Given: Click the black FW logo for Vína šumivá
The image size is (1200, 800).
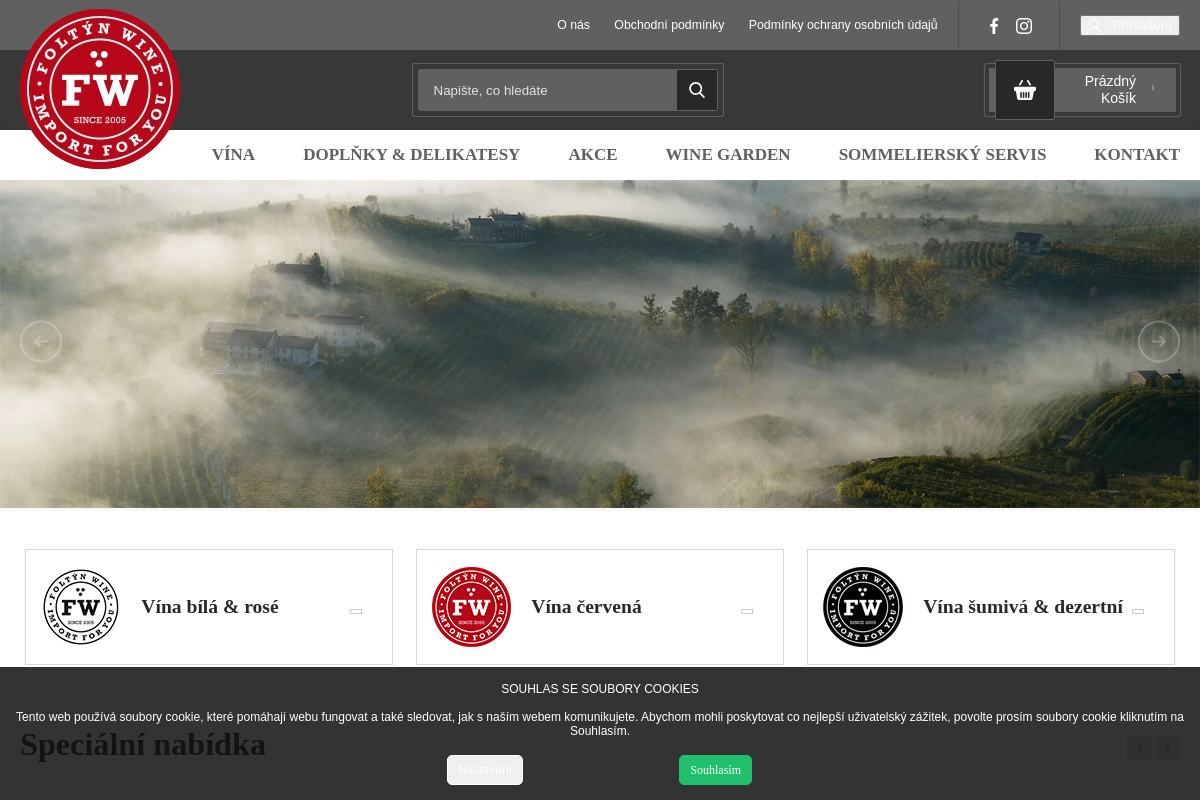Looking at the screenshot, I should coord(863,607).
